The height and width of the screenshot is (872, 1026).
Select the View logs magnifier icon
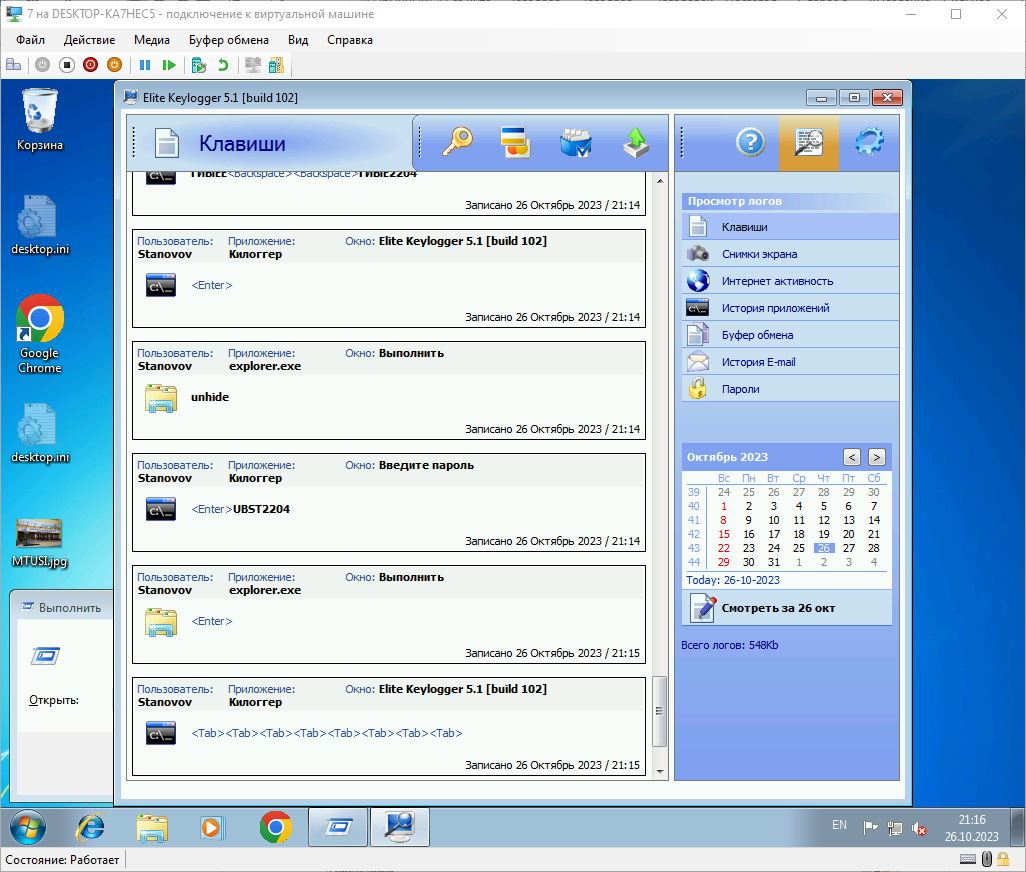pyautogui.click(x=809, y=143)
